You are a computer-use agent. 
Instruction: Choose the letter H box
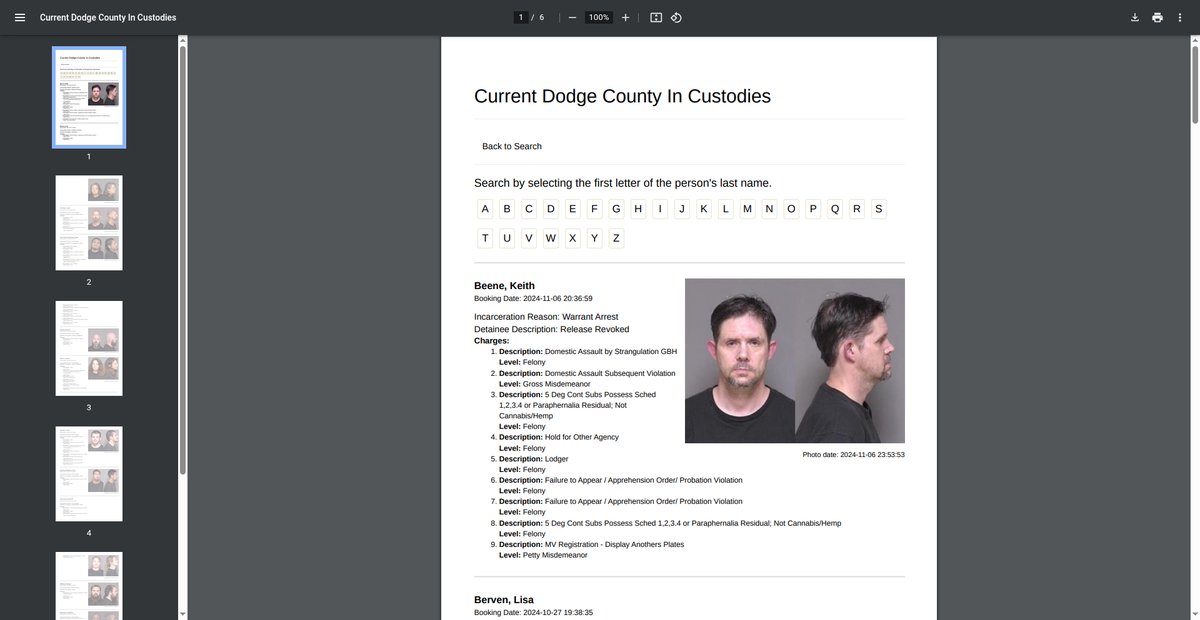638,209
